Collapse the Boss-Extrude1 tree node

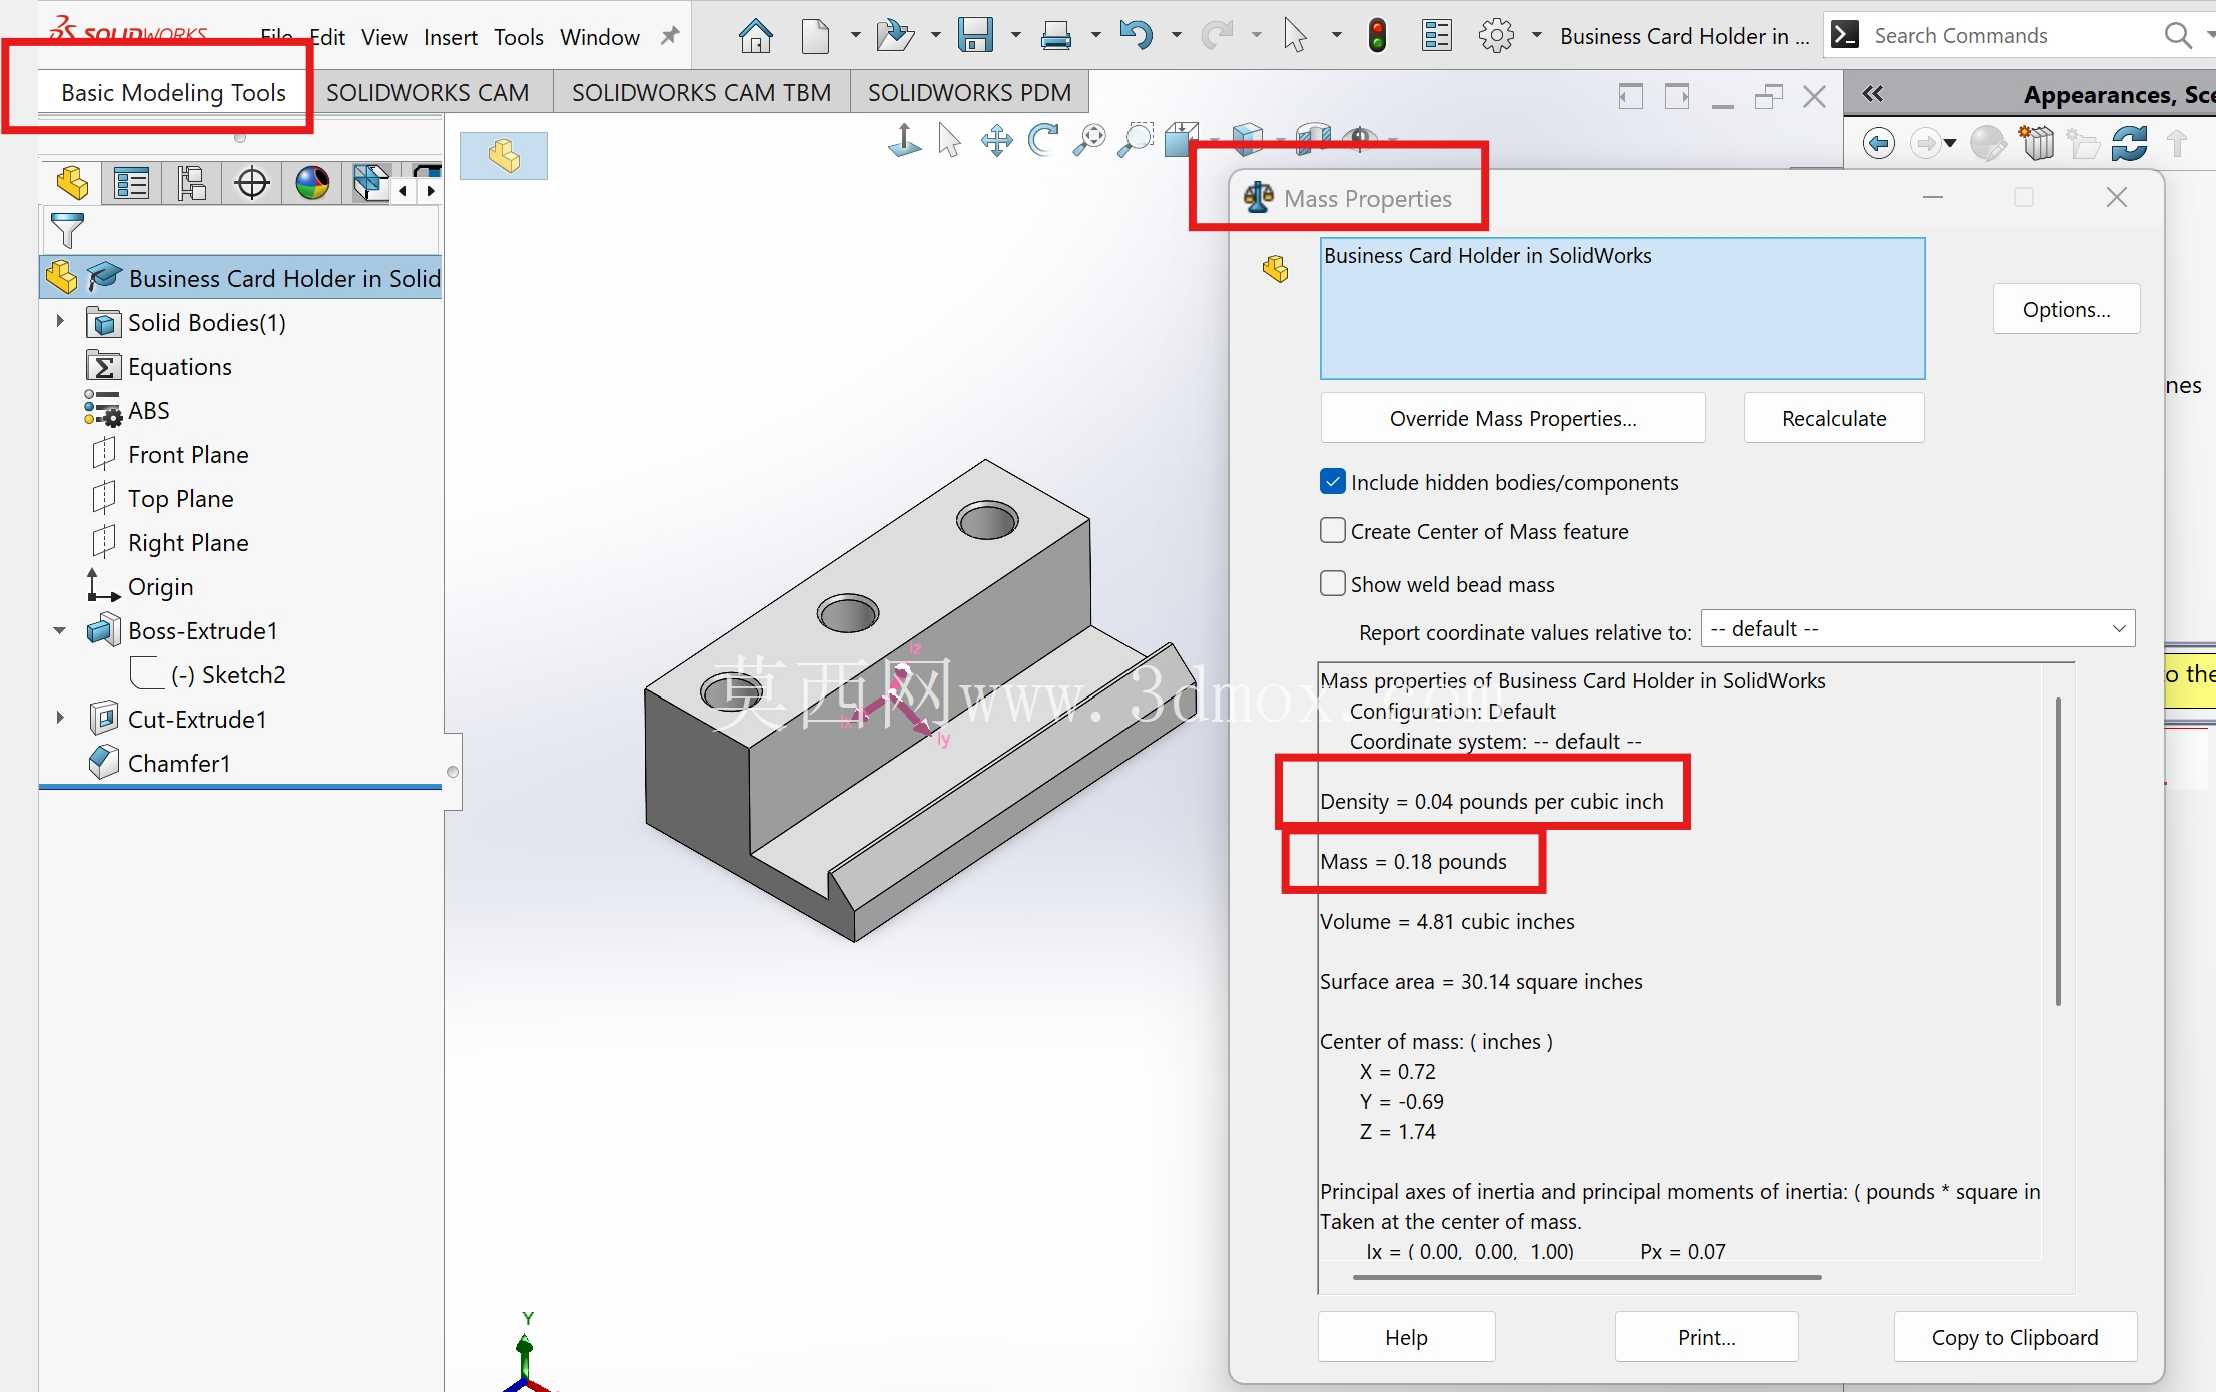(60, 630)
